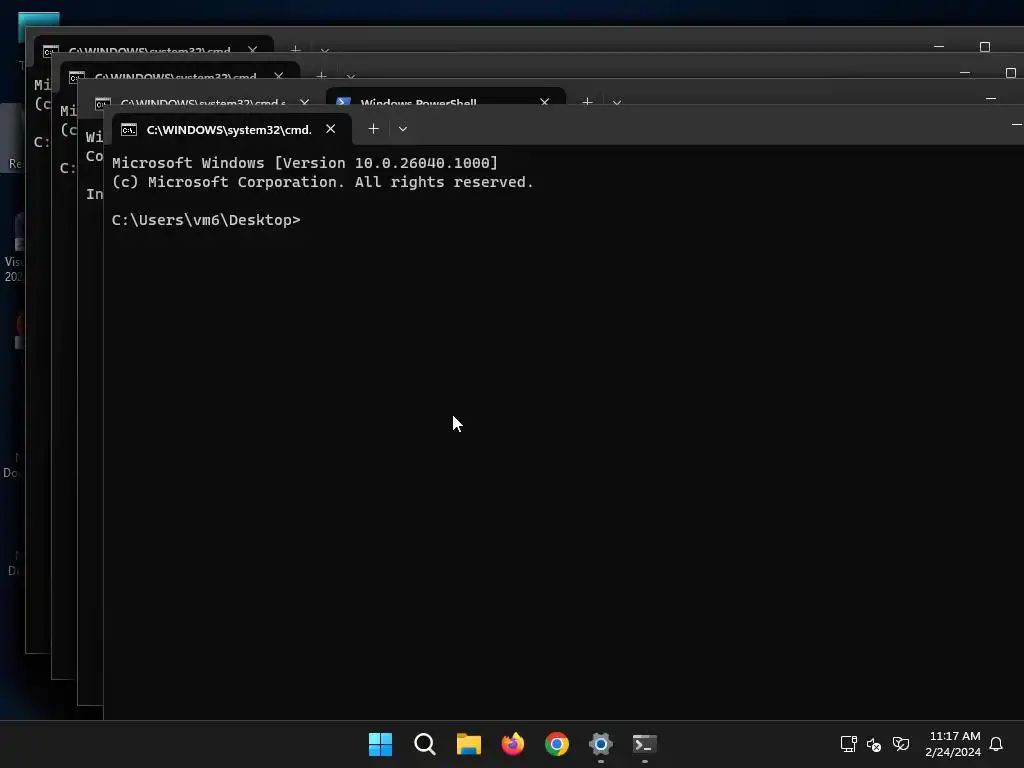Viewport: 1024px width, 768px height.
Task: Launch Google Chrome from taskbar
Action: click(556, 744)
